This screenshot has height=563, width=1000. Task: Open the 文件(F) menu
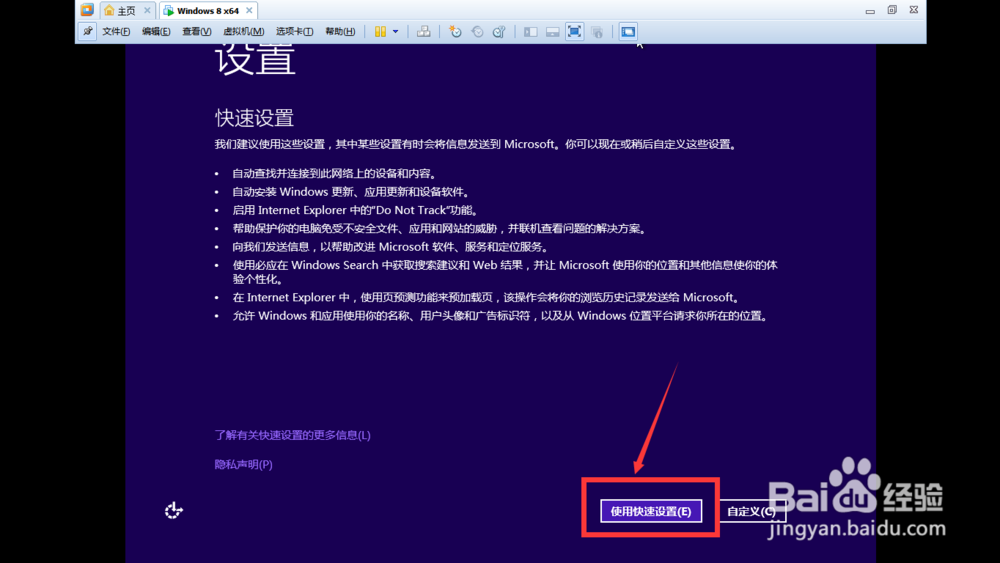(x=116, y=31)
